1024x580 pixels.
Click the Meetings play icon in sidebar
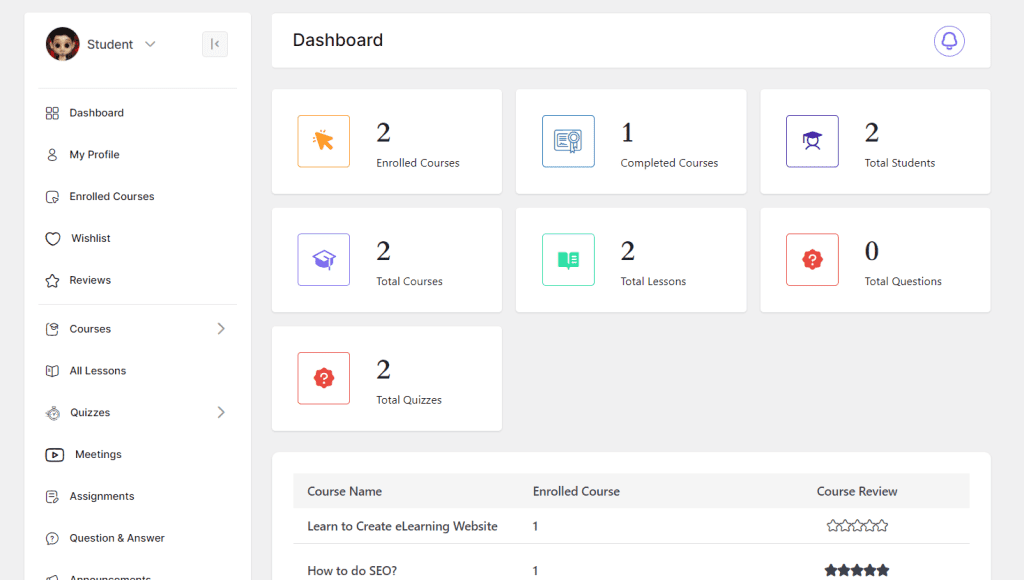tap(53, 454)
